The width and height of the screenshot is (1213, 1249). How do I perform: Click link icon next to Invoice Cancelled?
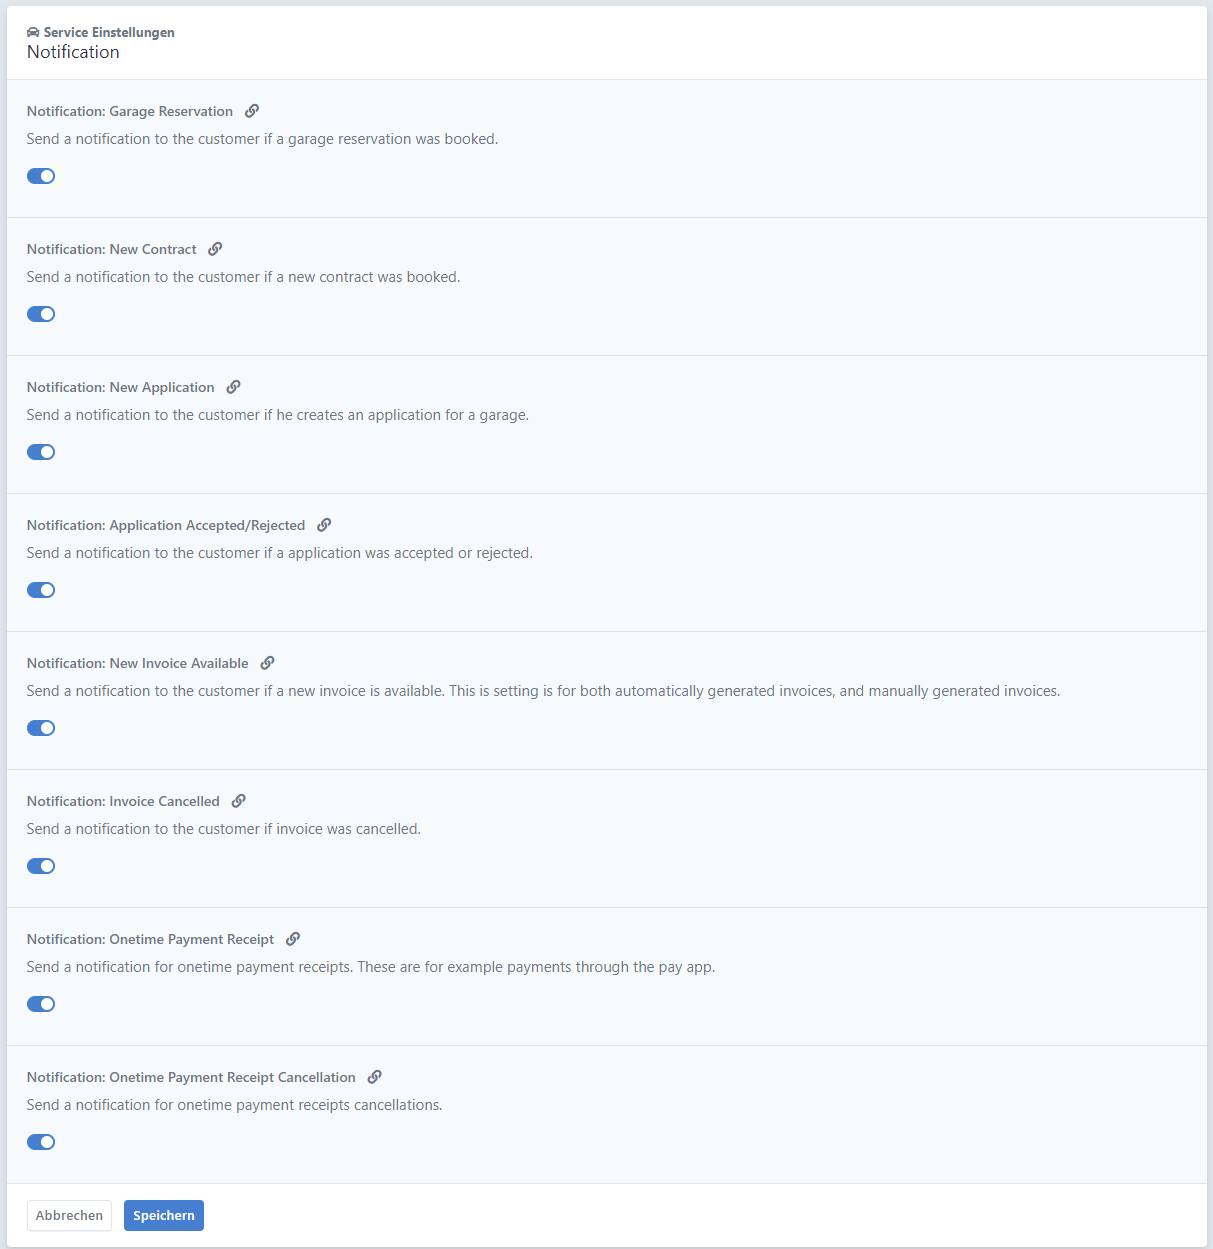click(238, 801)
